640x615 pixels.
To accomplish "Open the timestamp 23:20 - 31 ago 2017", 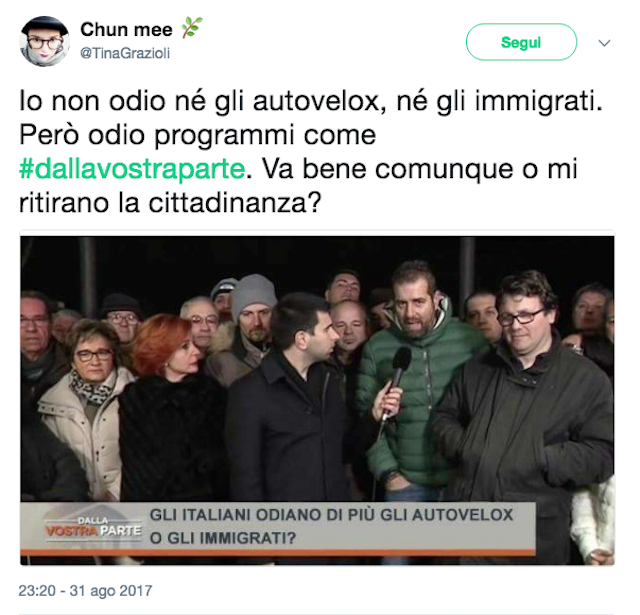I will (85, 591).
